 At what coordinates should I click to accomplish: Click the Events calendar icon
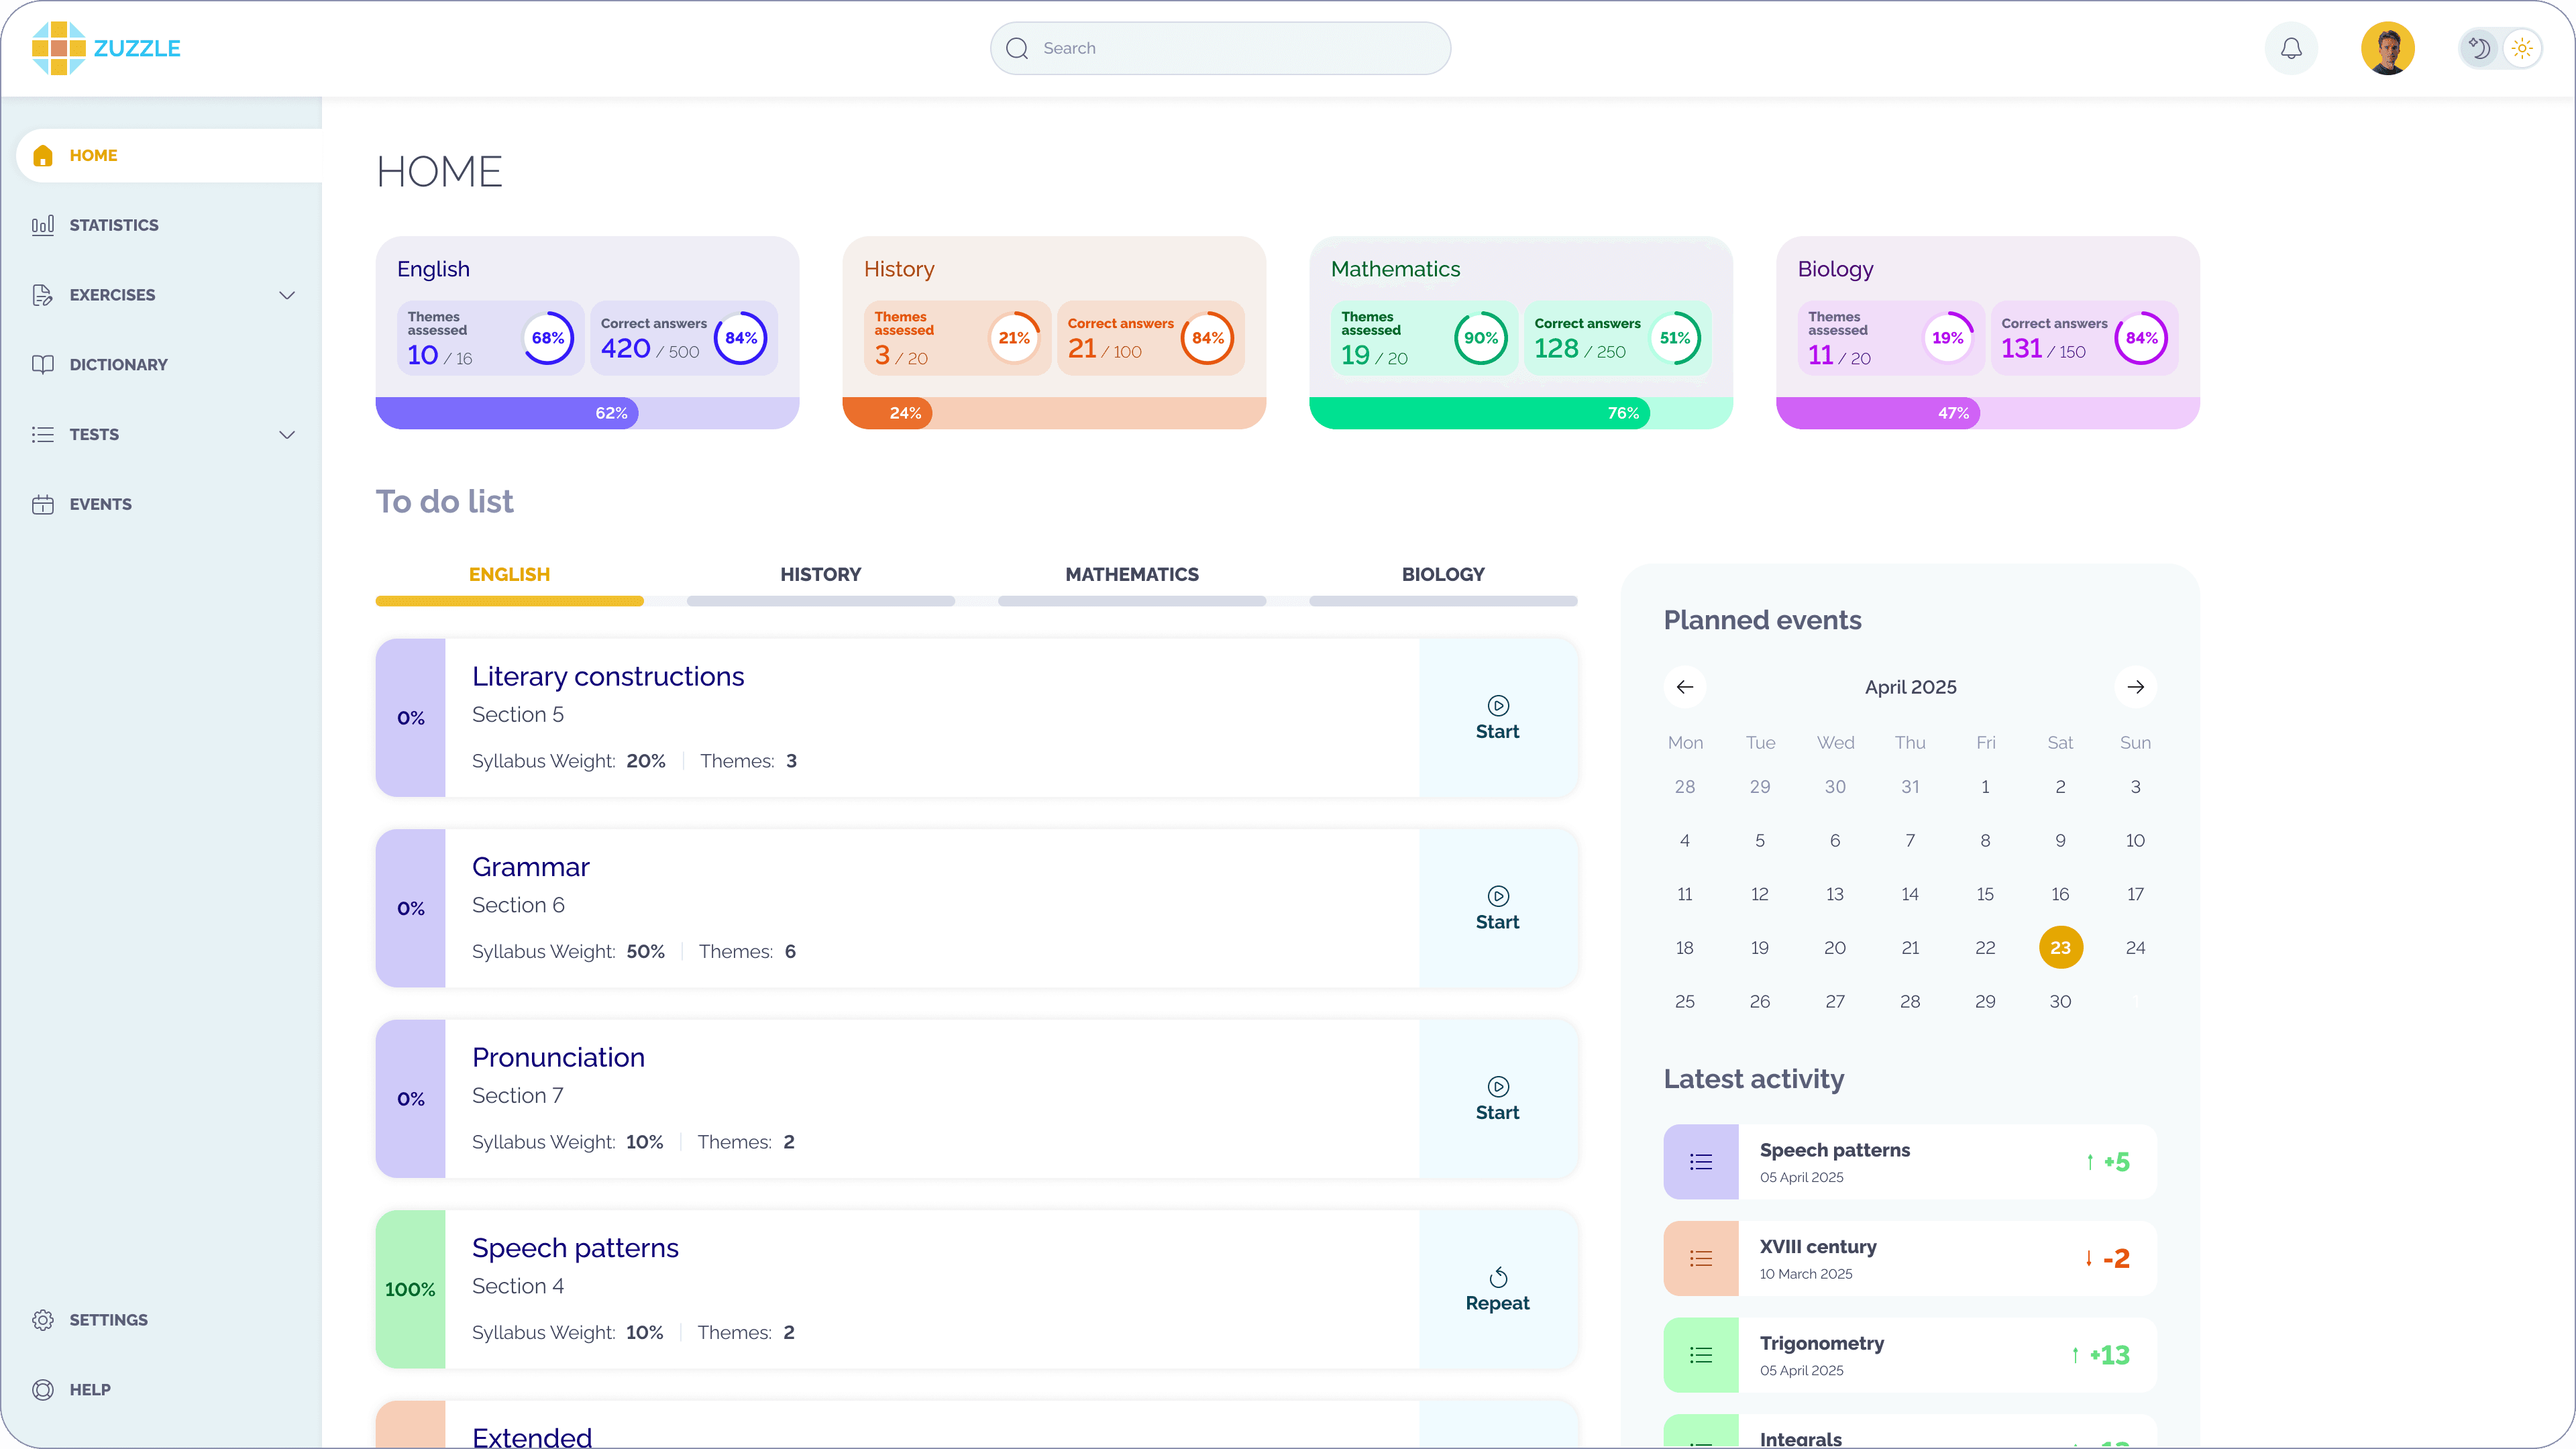coord(42,504)
